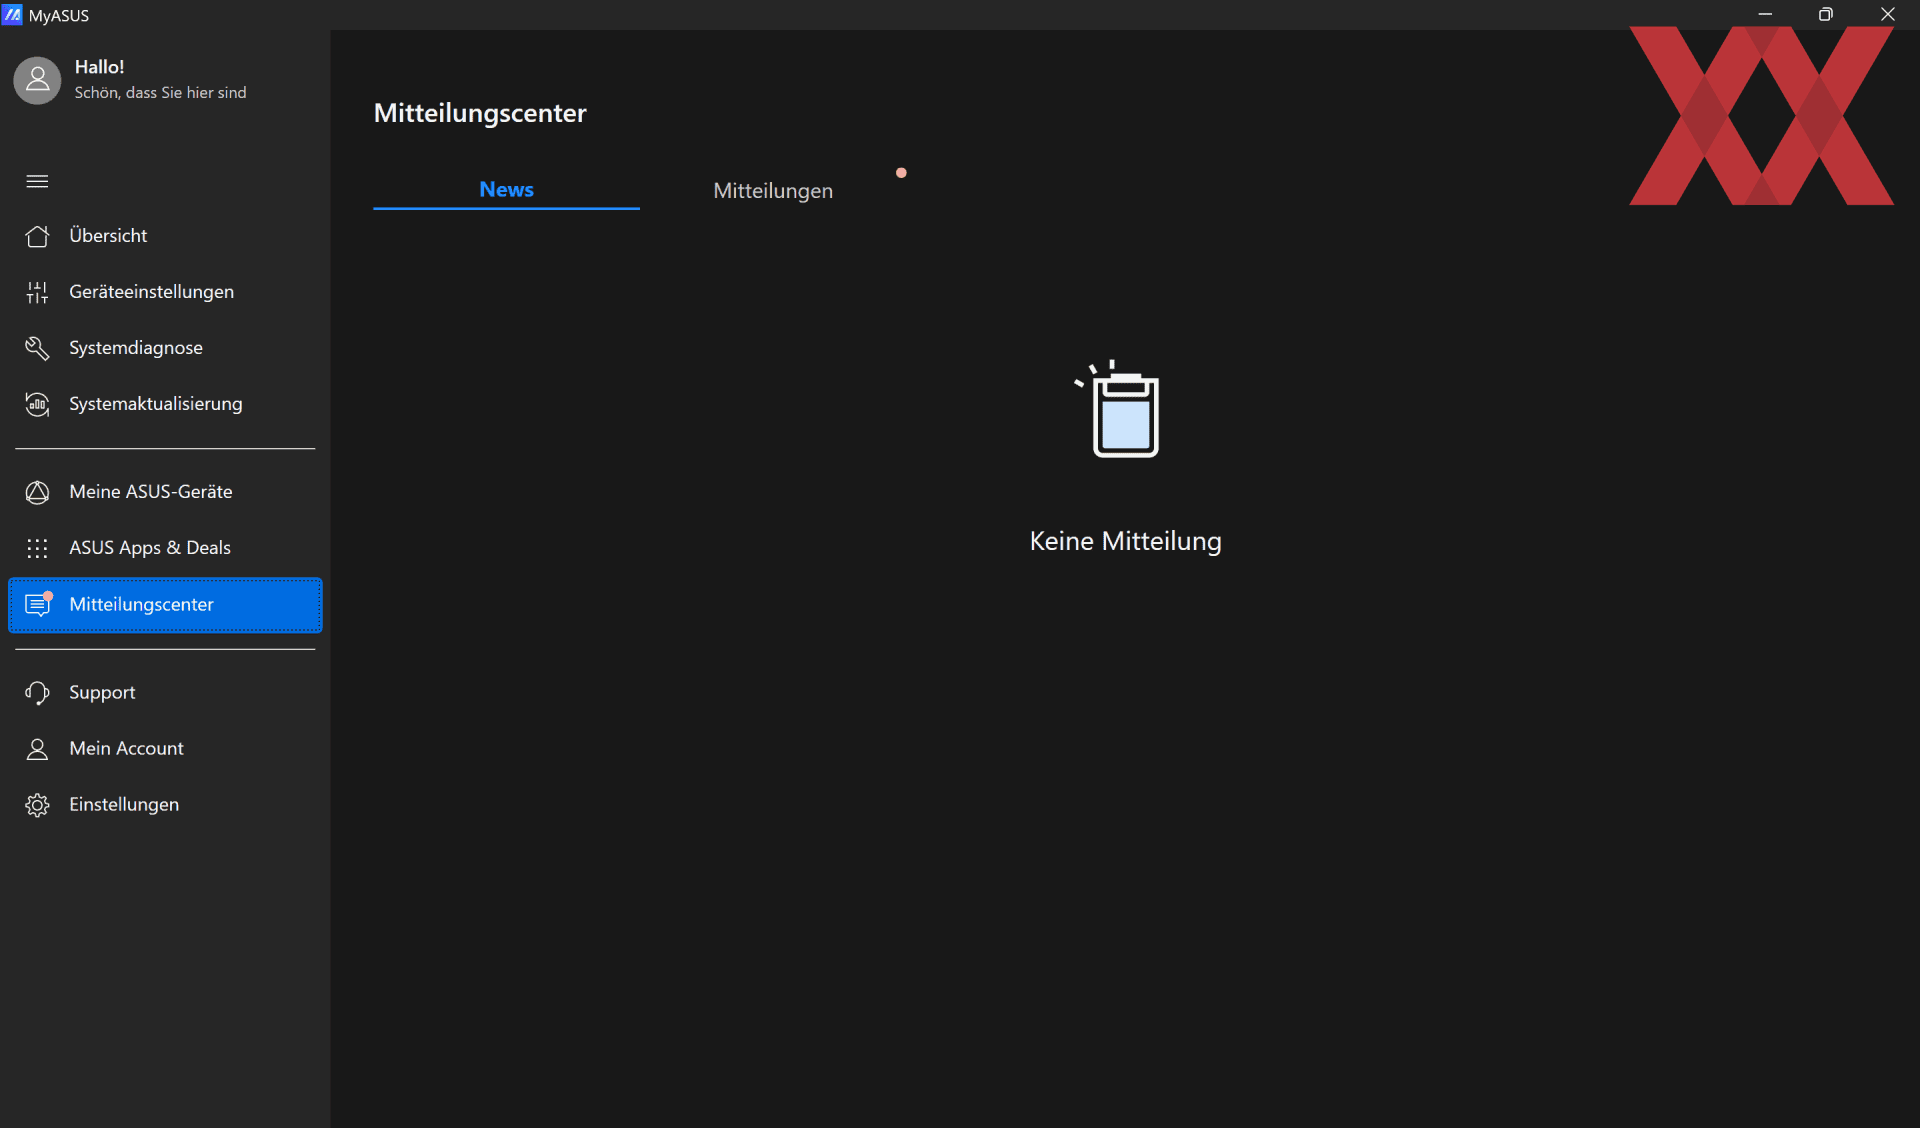Click the Systemdiagnose wrench icon

[37, 348]
